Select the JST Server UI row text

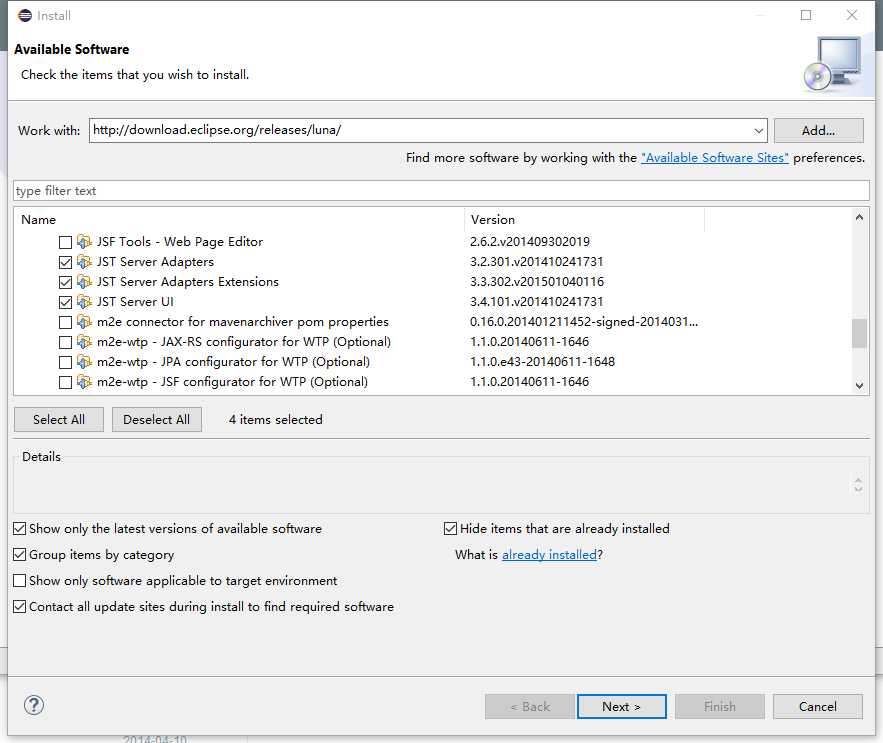pyautogui.click(x=135, y=302)
